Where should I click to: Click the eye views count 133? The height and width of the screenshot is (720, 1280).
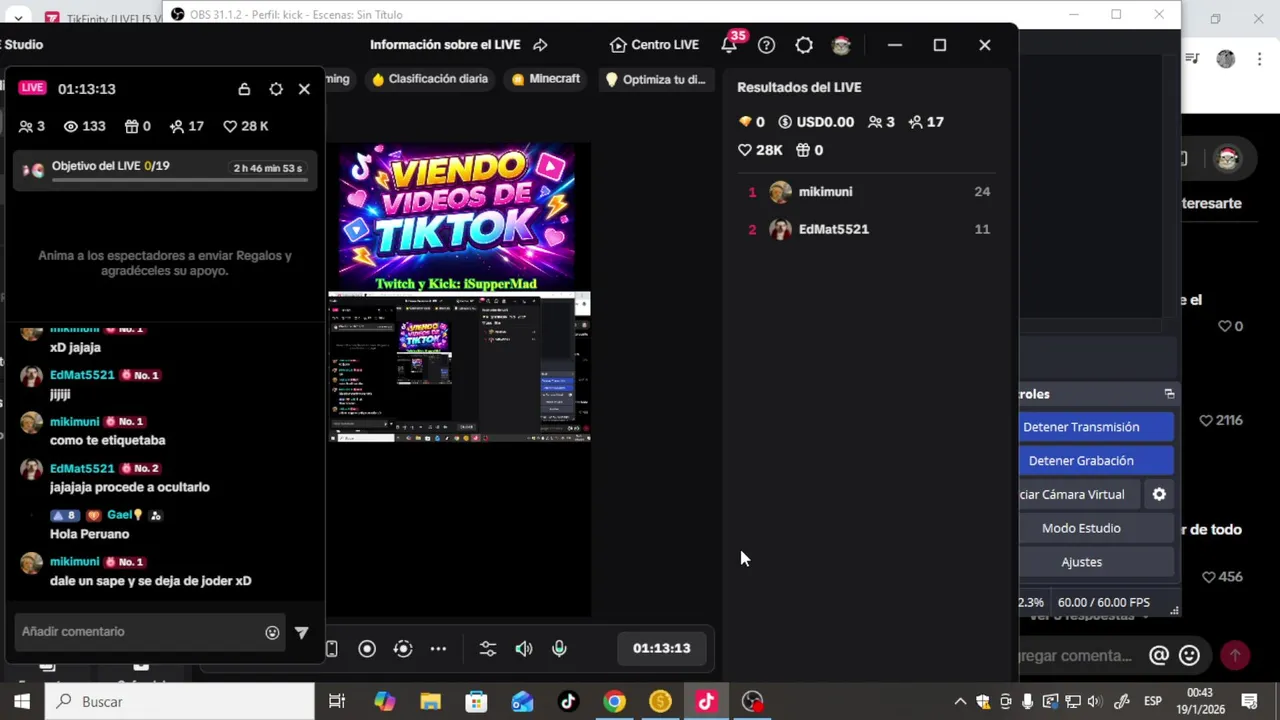[84, 126]
